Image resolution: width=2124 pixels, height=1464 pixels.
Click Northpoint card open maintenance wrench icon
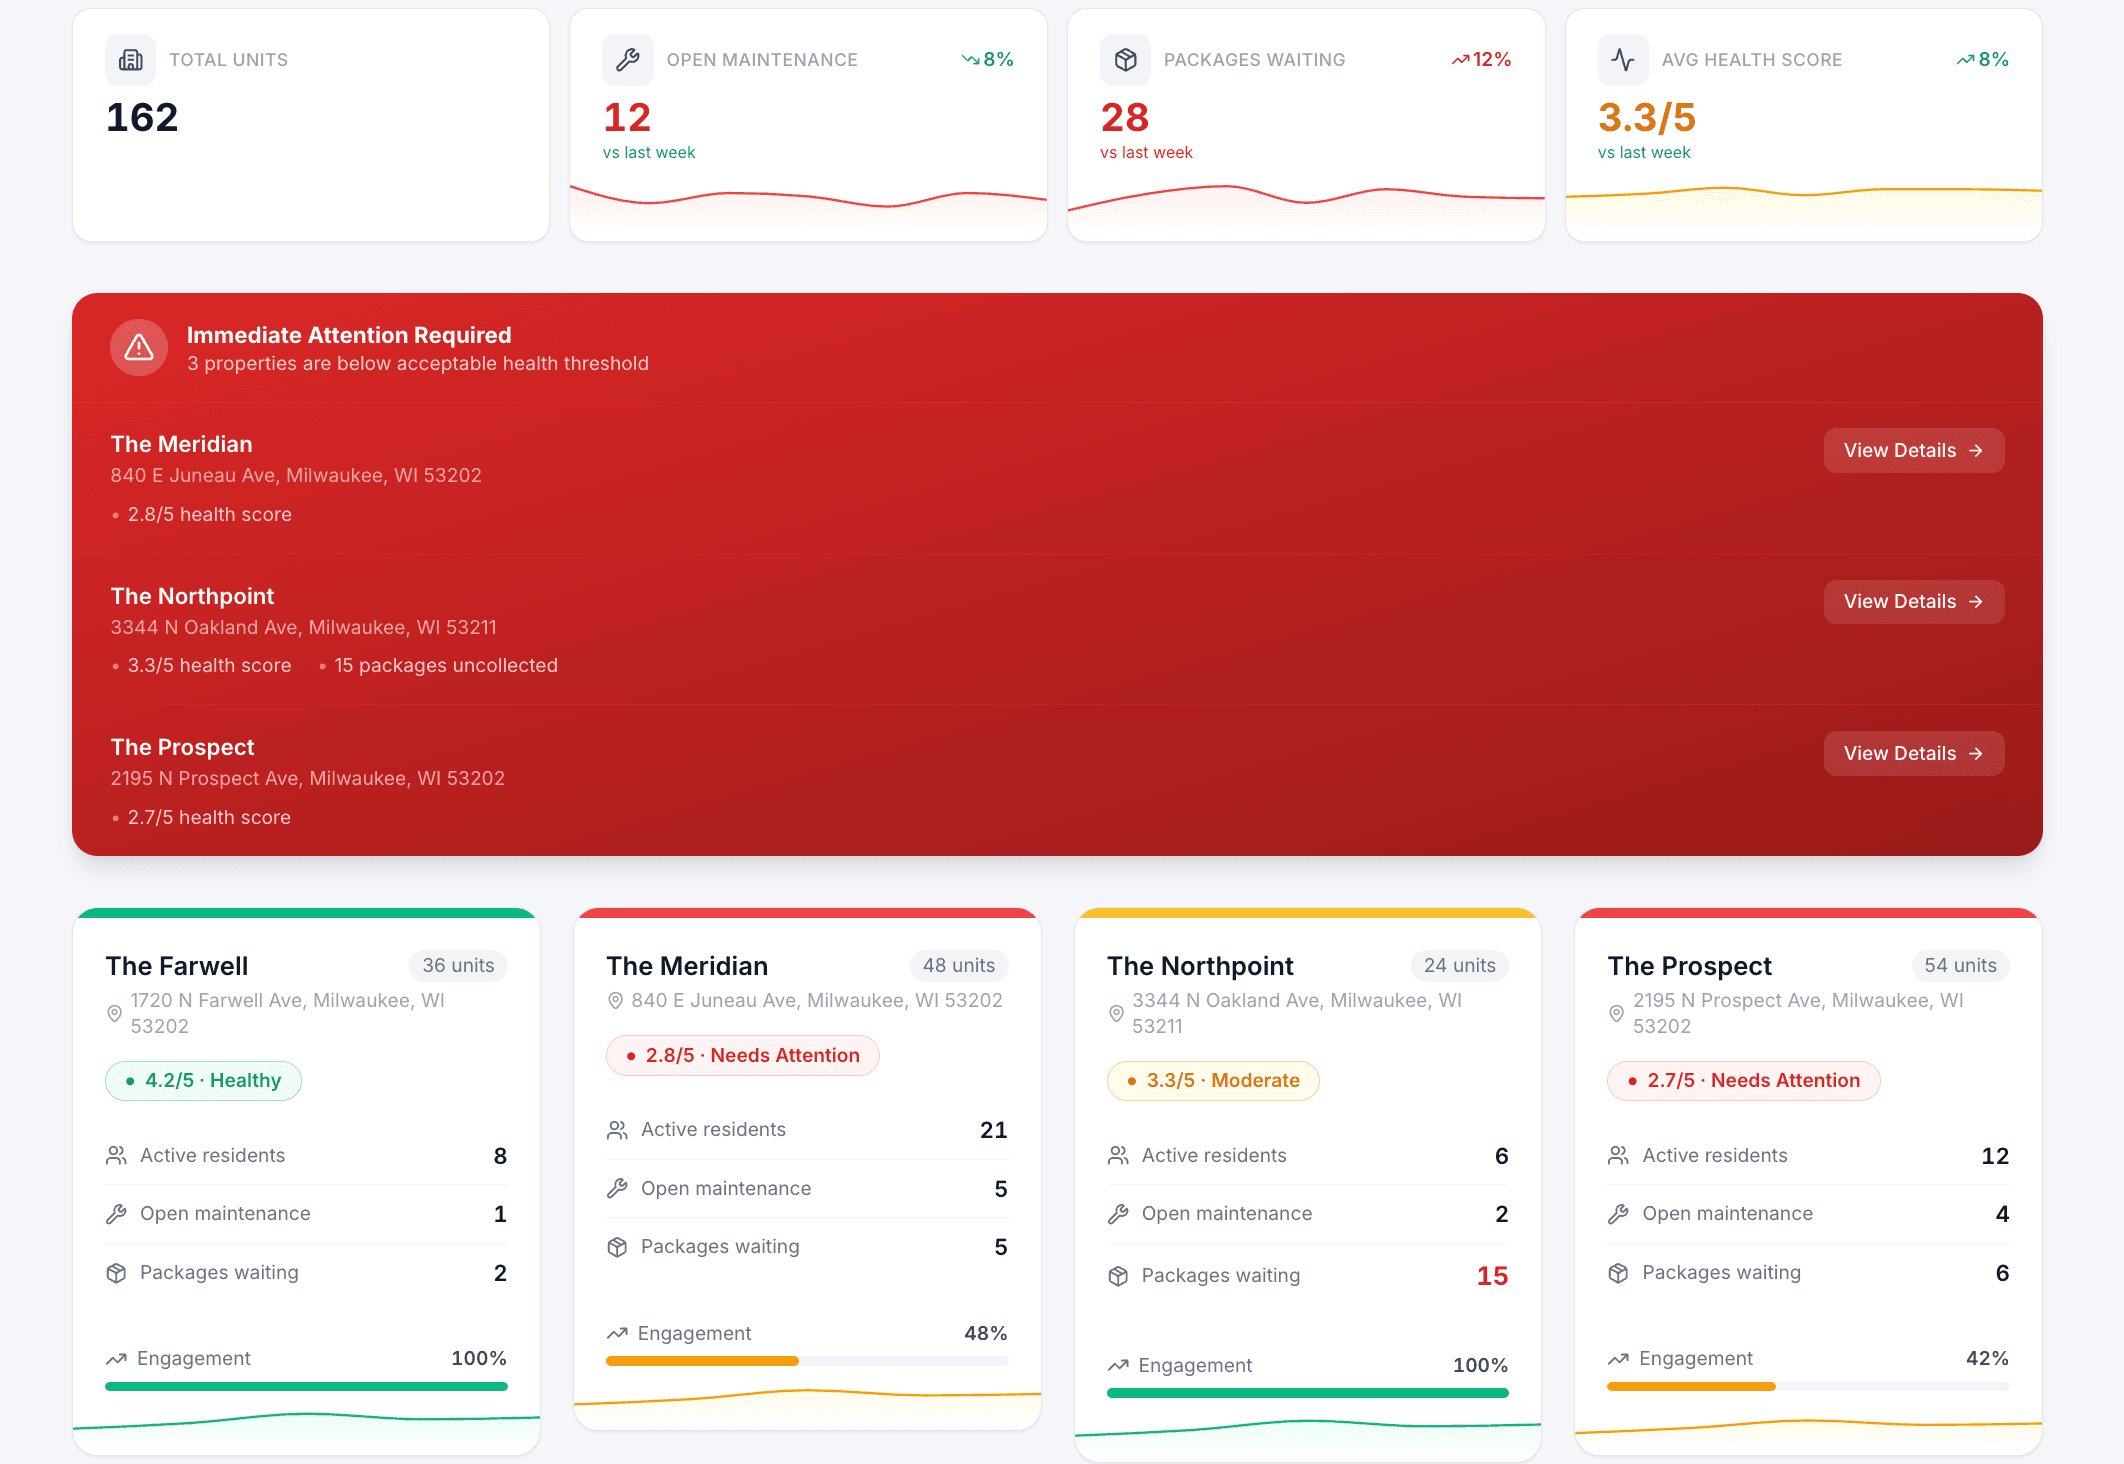(1119, 1214)
